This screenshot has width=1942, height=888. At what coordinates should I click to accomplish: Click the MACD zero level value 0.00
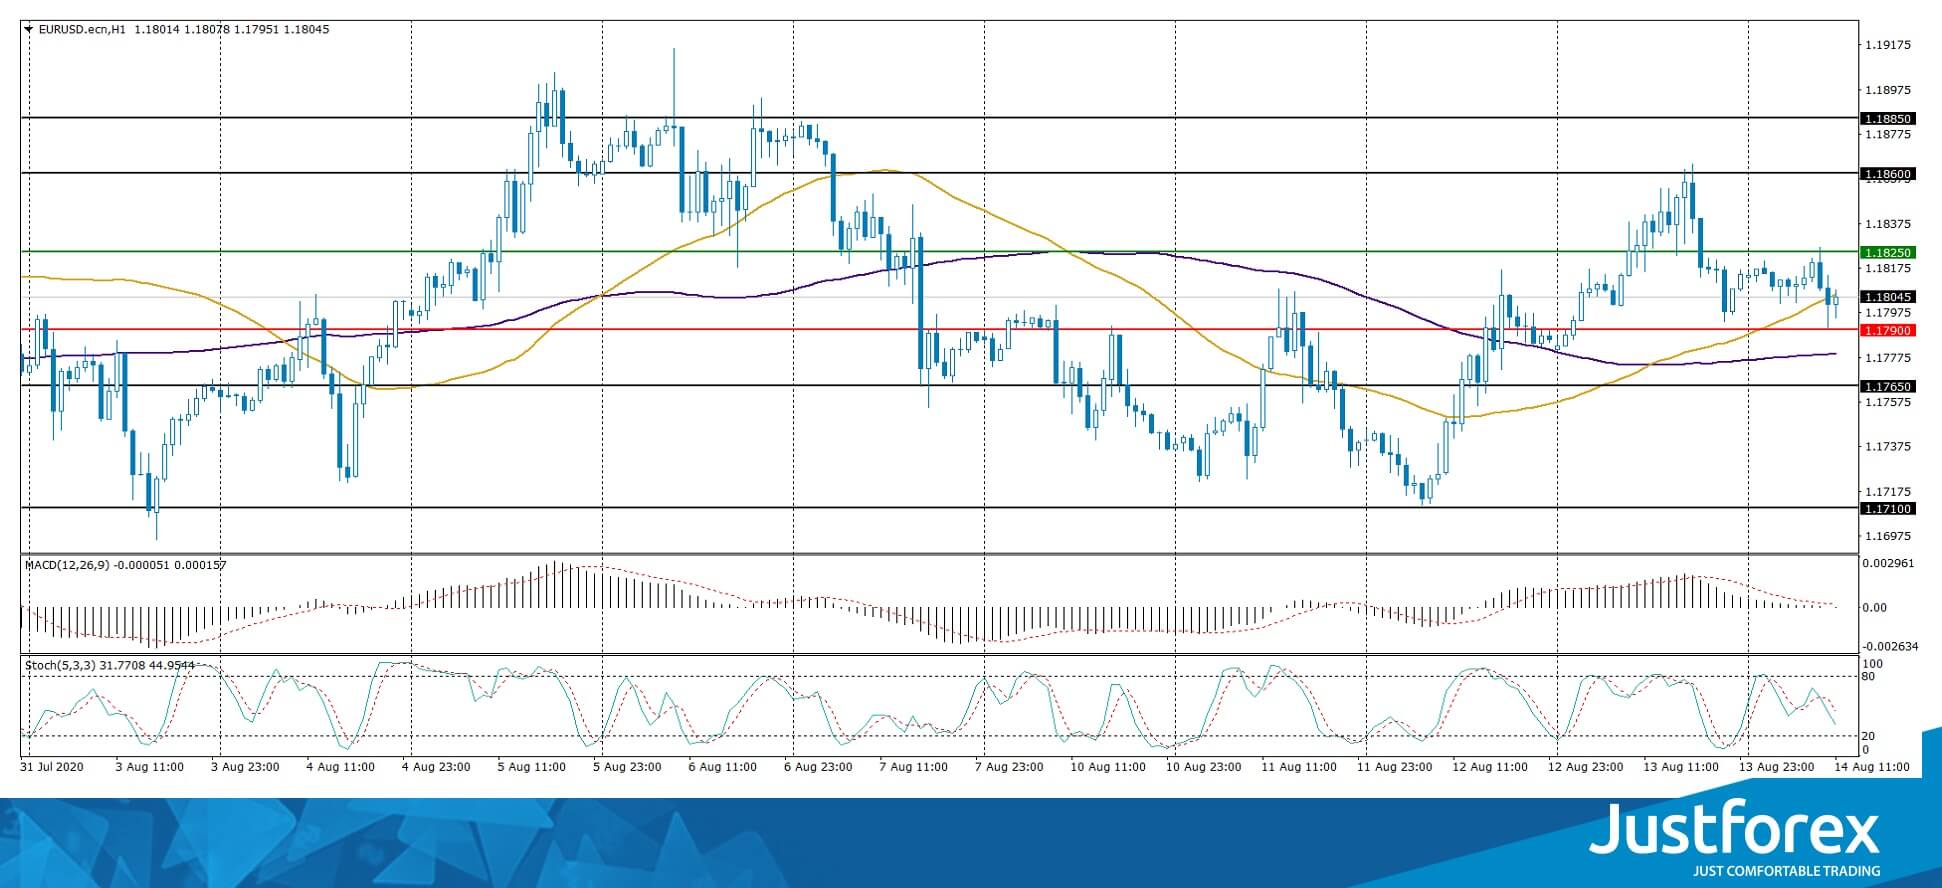(1874, 608)
